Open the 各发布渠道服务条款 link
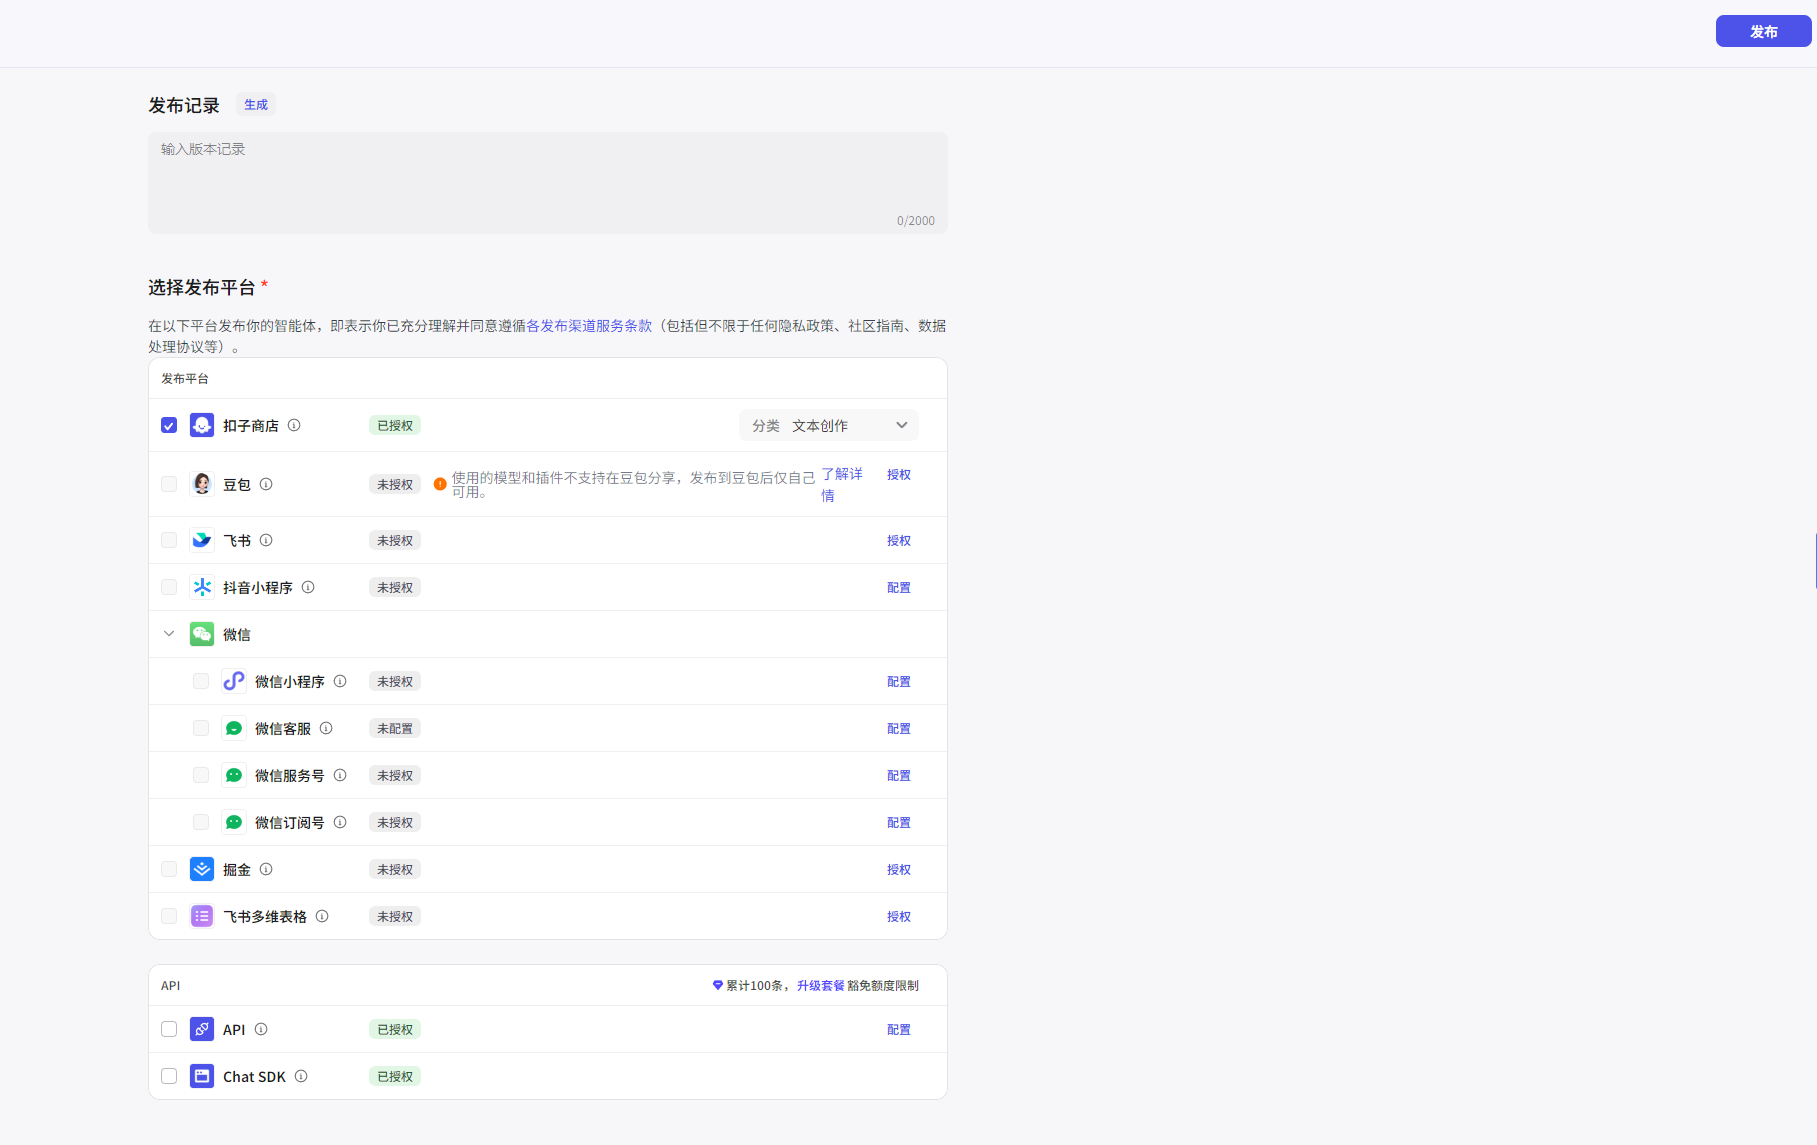The height and width of the screenshot is (1145, 1817). tap(589, 326)
